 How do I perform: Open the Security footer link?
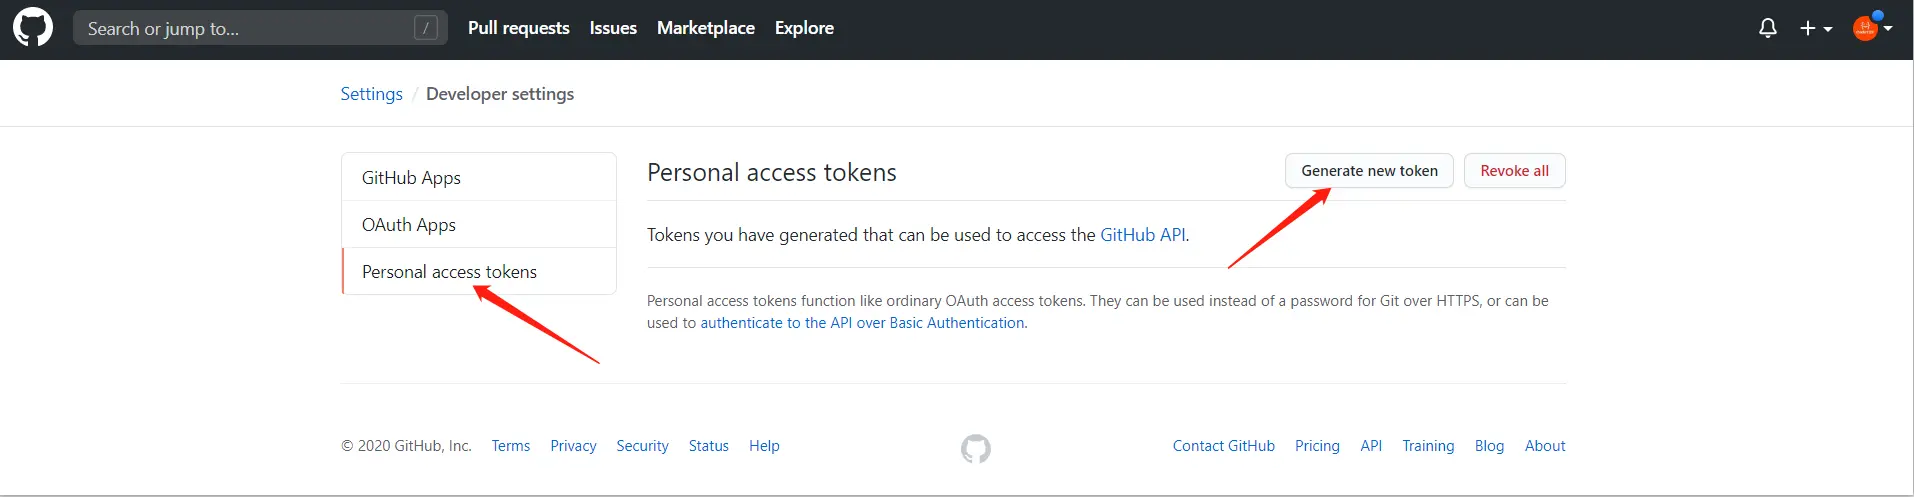click(642, 446)
